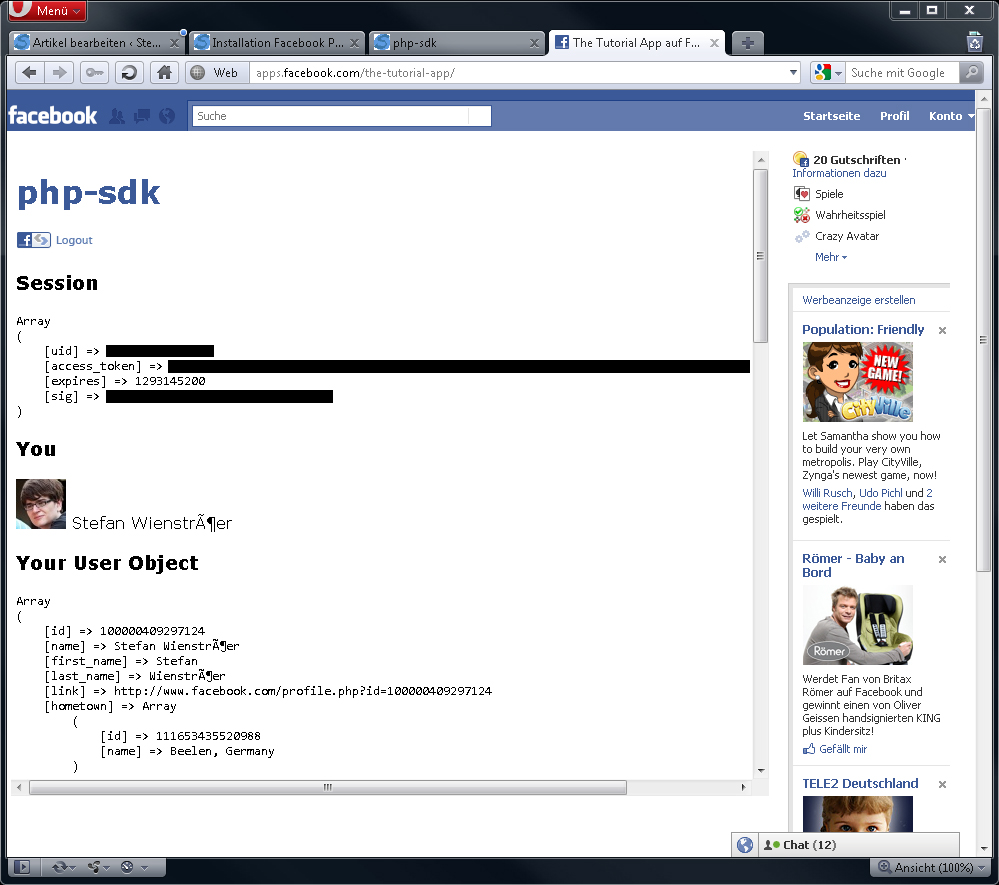The width and height of the screenshot is (999, 885).
Task: Click the facebook logo
Action: 53,115
